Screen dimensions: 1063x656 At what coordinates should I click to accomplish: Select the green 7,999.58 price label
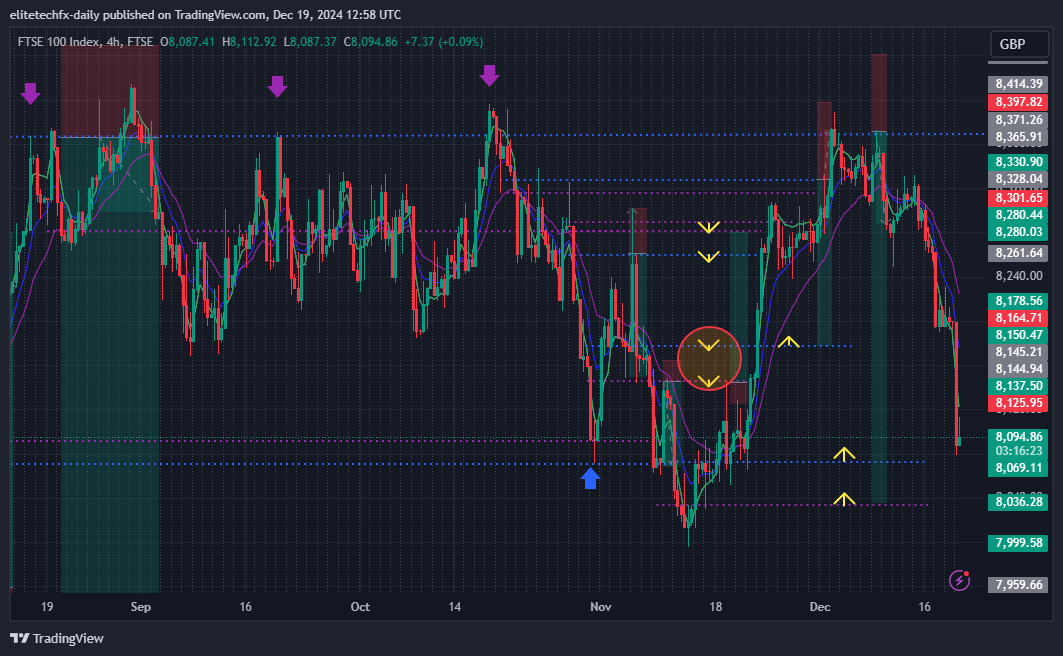coord(1018,544)
